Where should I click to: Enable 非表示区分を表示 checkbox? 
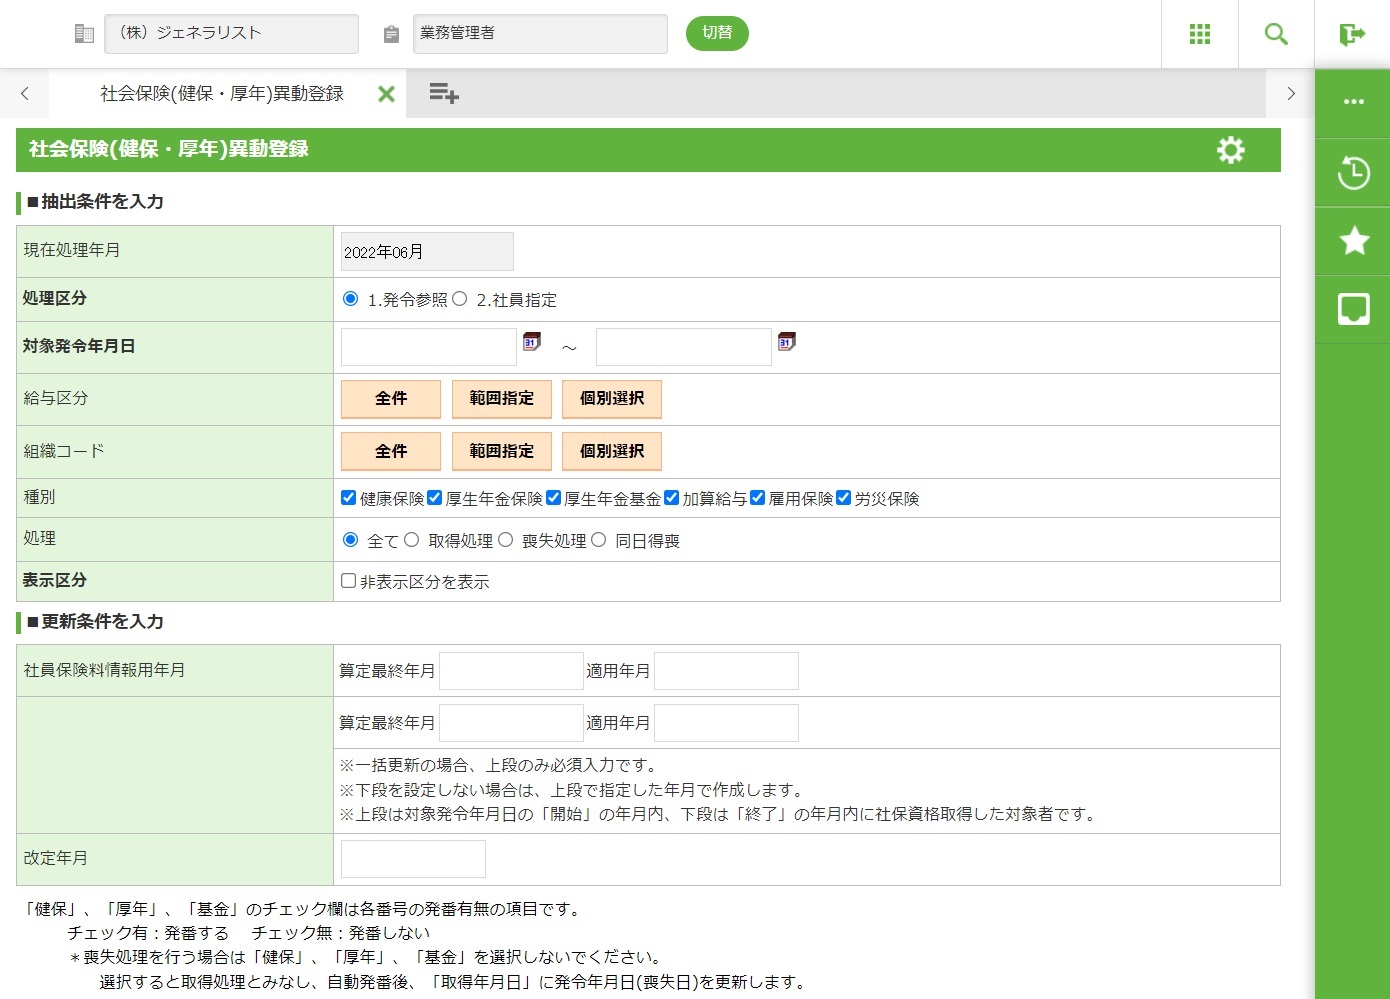click(x=349, y=581)
